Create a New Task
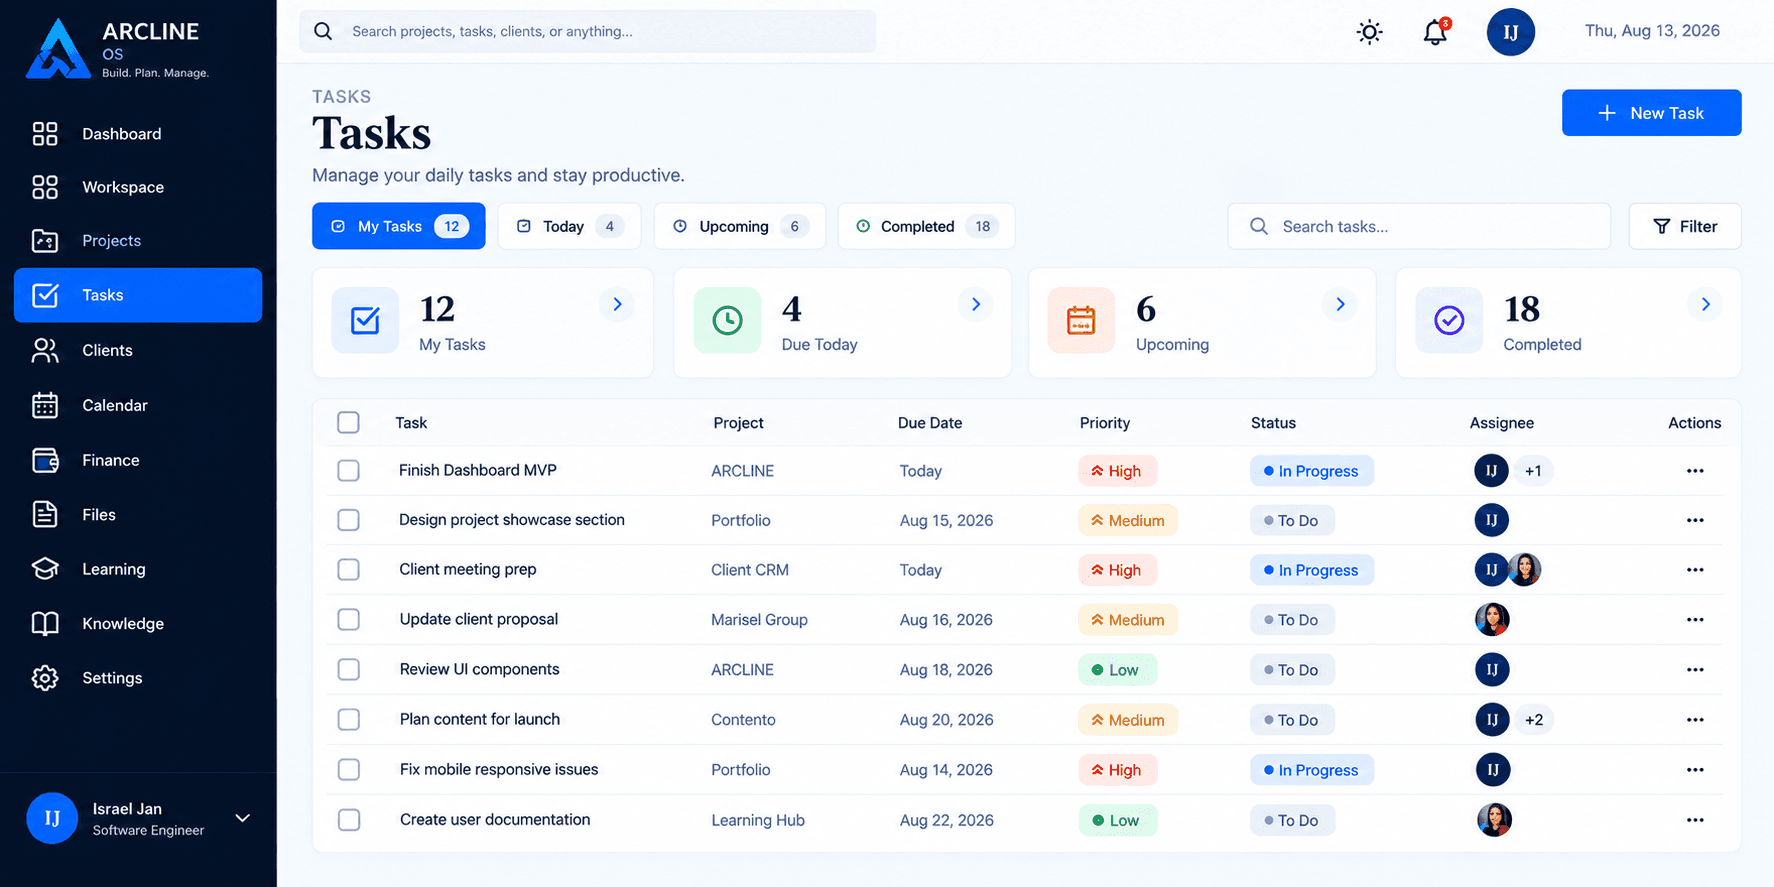Viewport: 1774px width, 887px height. (x=1651, y=113)
